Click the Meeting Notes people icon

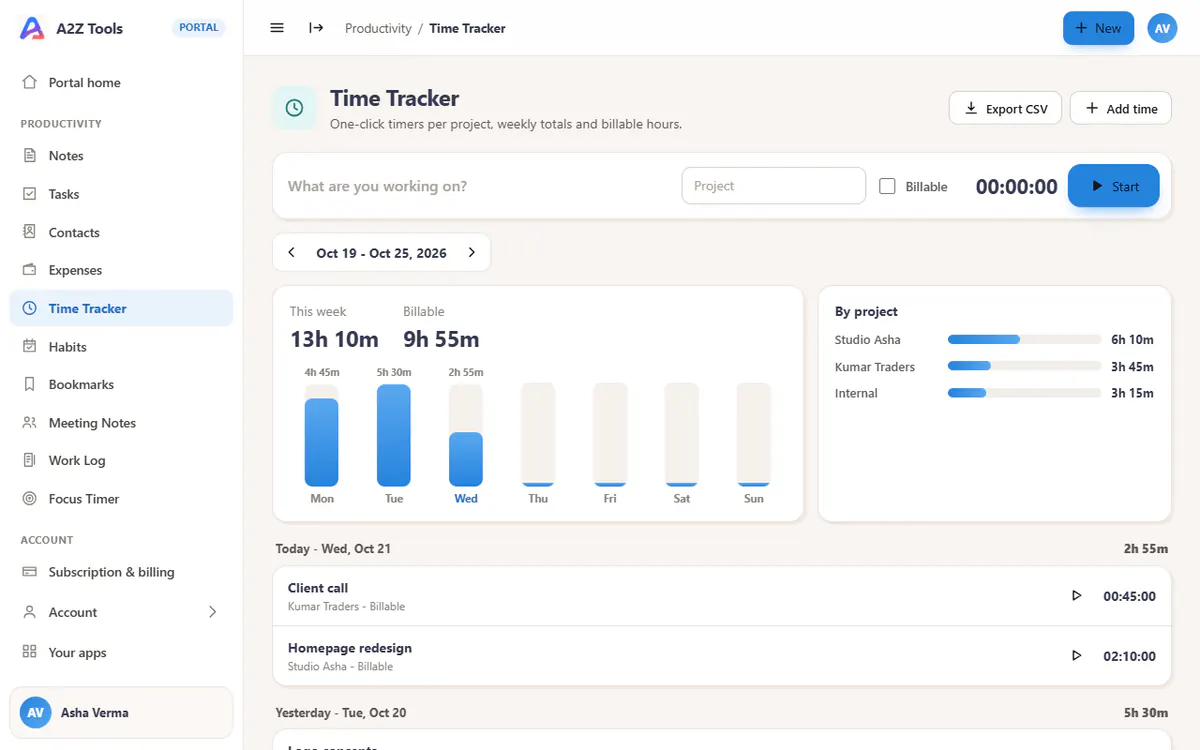click(30, 422)
